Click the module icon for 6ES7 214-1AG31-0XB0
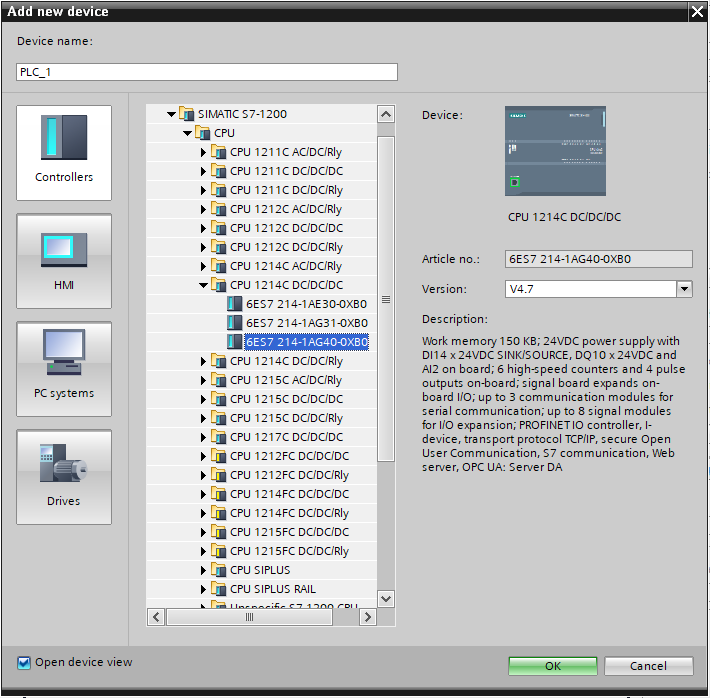This screenshot has height=698, width=710. [235, 323]
